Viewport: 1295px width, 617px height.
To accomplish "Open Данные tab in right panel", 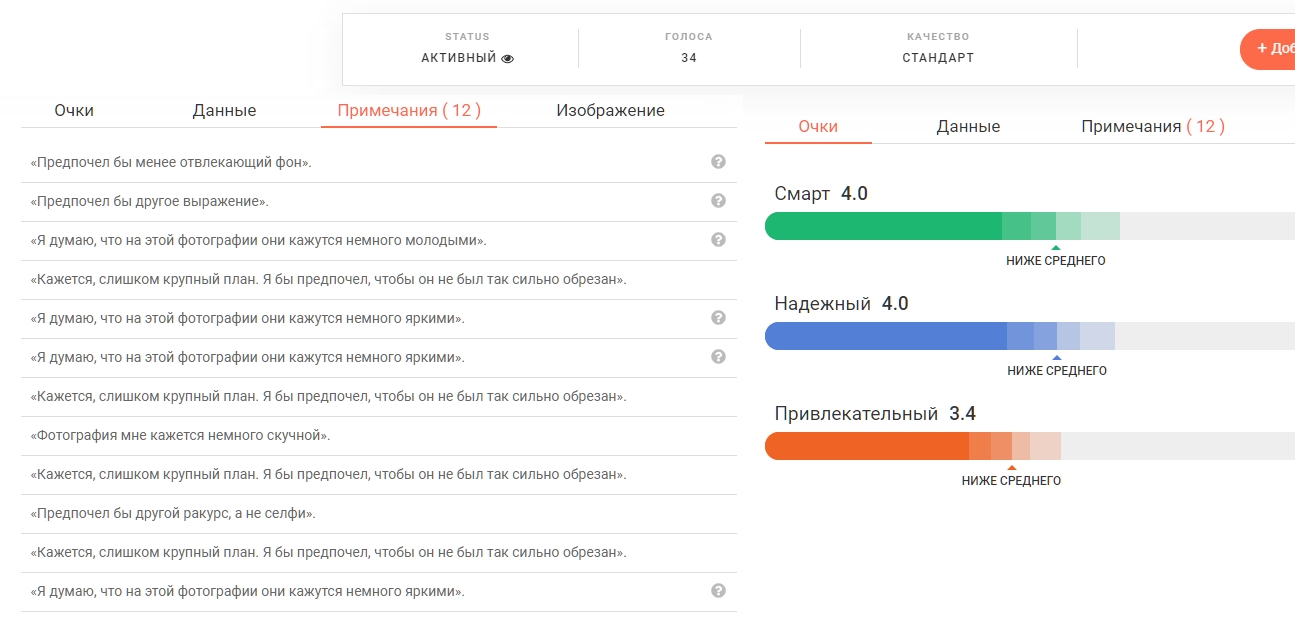I will [968, 127].
